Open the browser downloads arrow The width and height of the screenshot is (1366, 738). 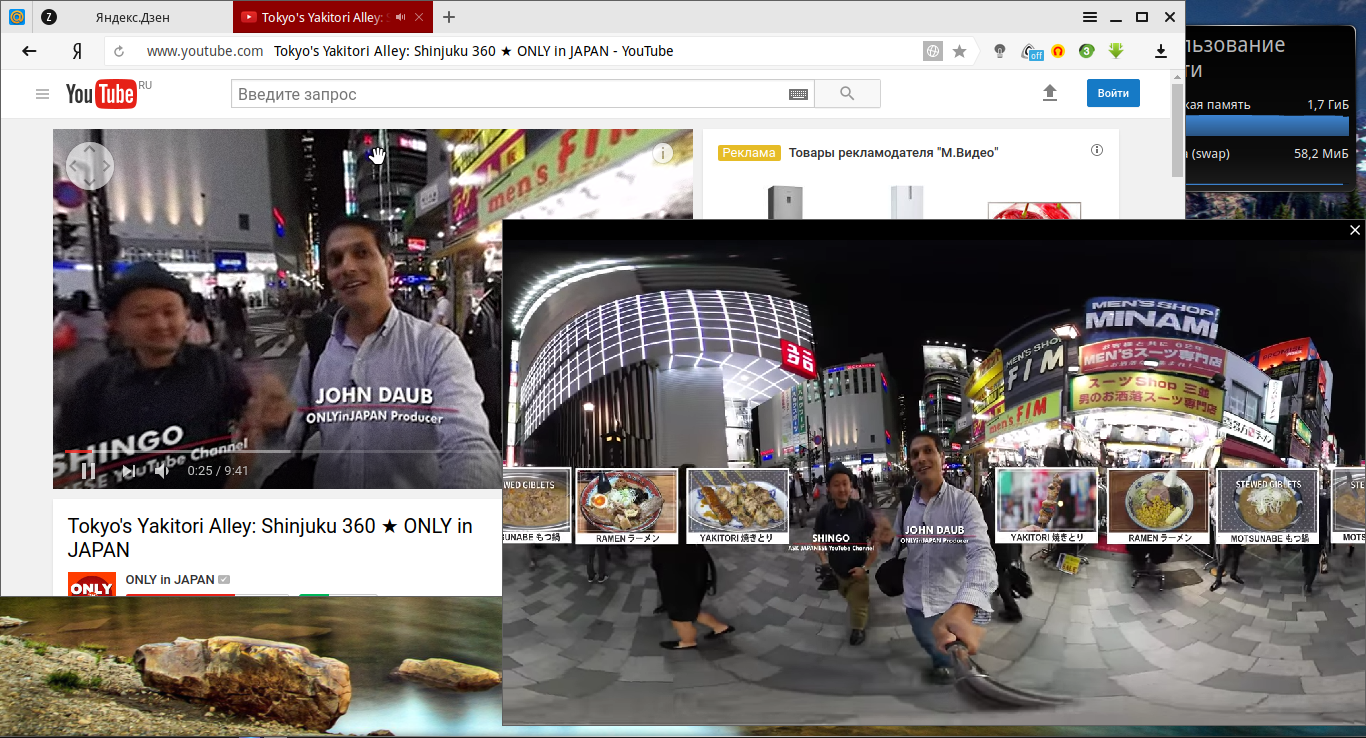[x=1161, y=51]
